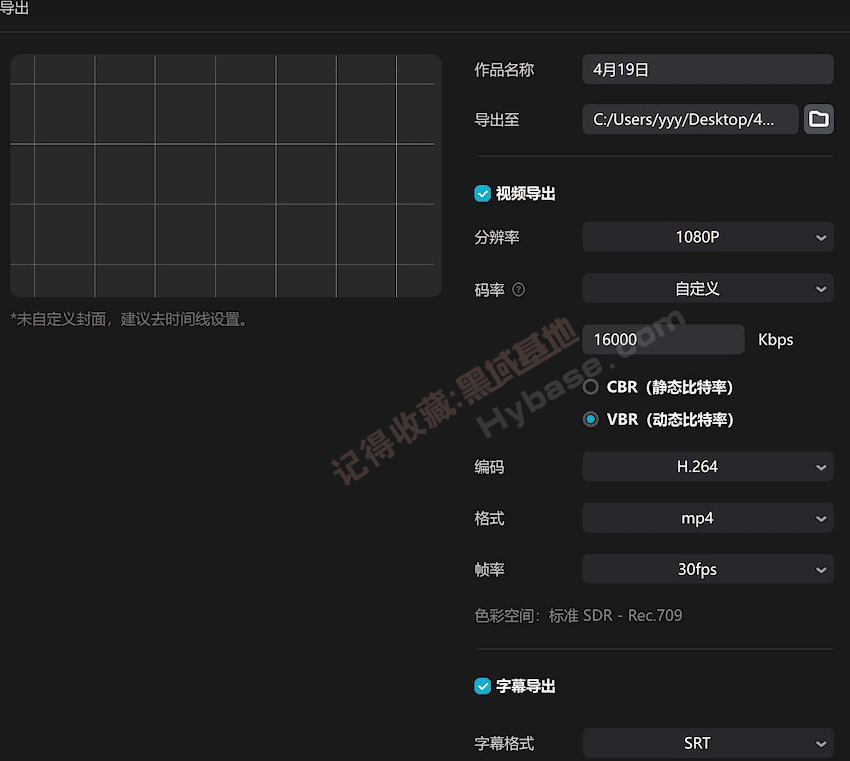Click the 导出 dialog title
This screenshot has width=850, height=761.
(x=14, y=8)
